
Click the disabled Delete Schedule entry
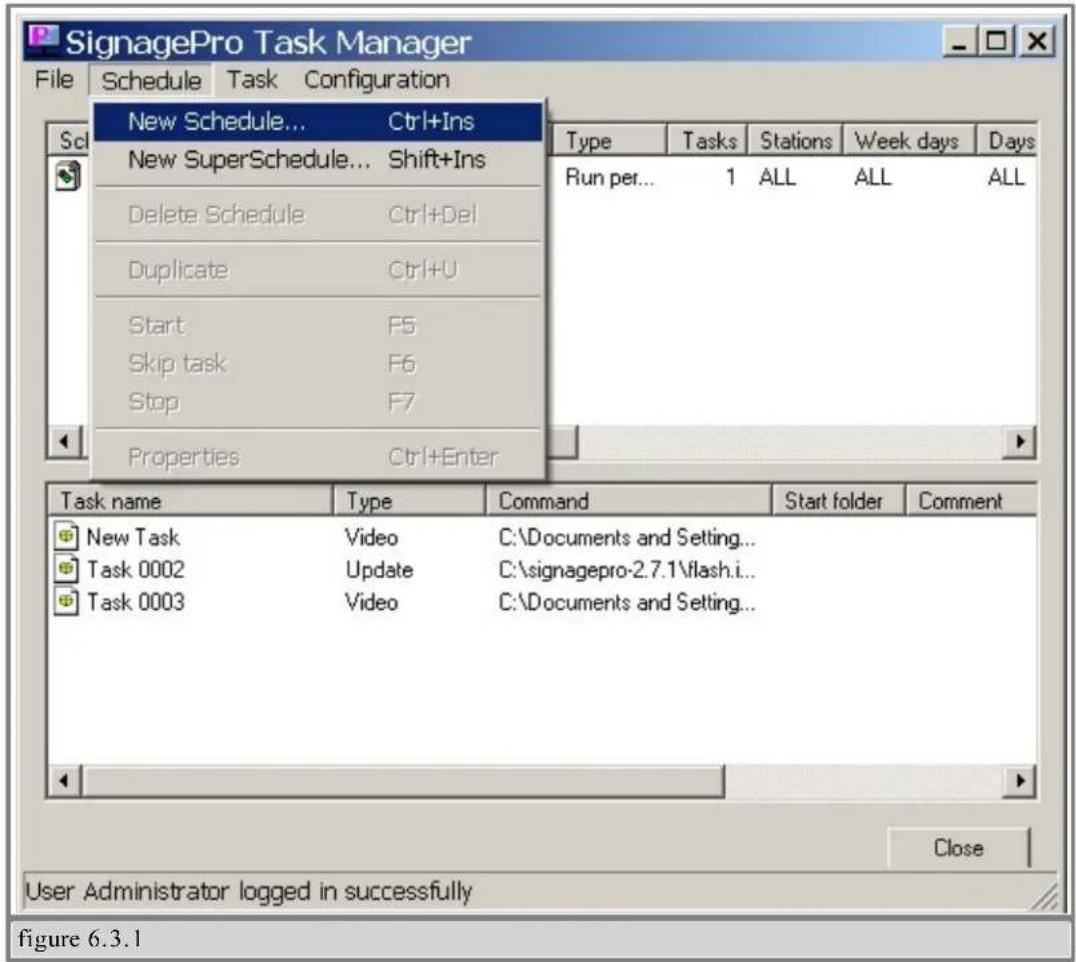318,215
